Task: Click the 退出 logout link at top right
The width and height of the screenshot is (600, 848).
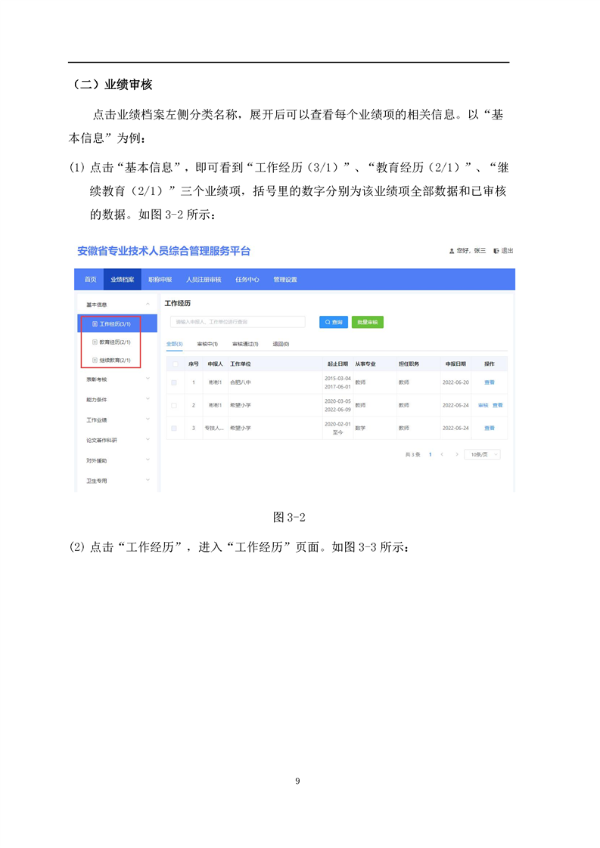Action: point(504,251)
